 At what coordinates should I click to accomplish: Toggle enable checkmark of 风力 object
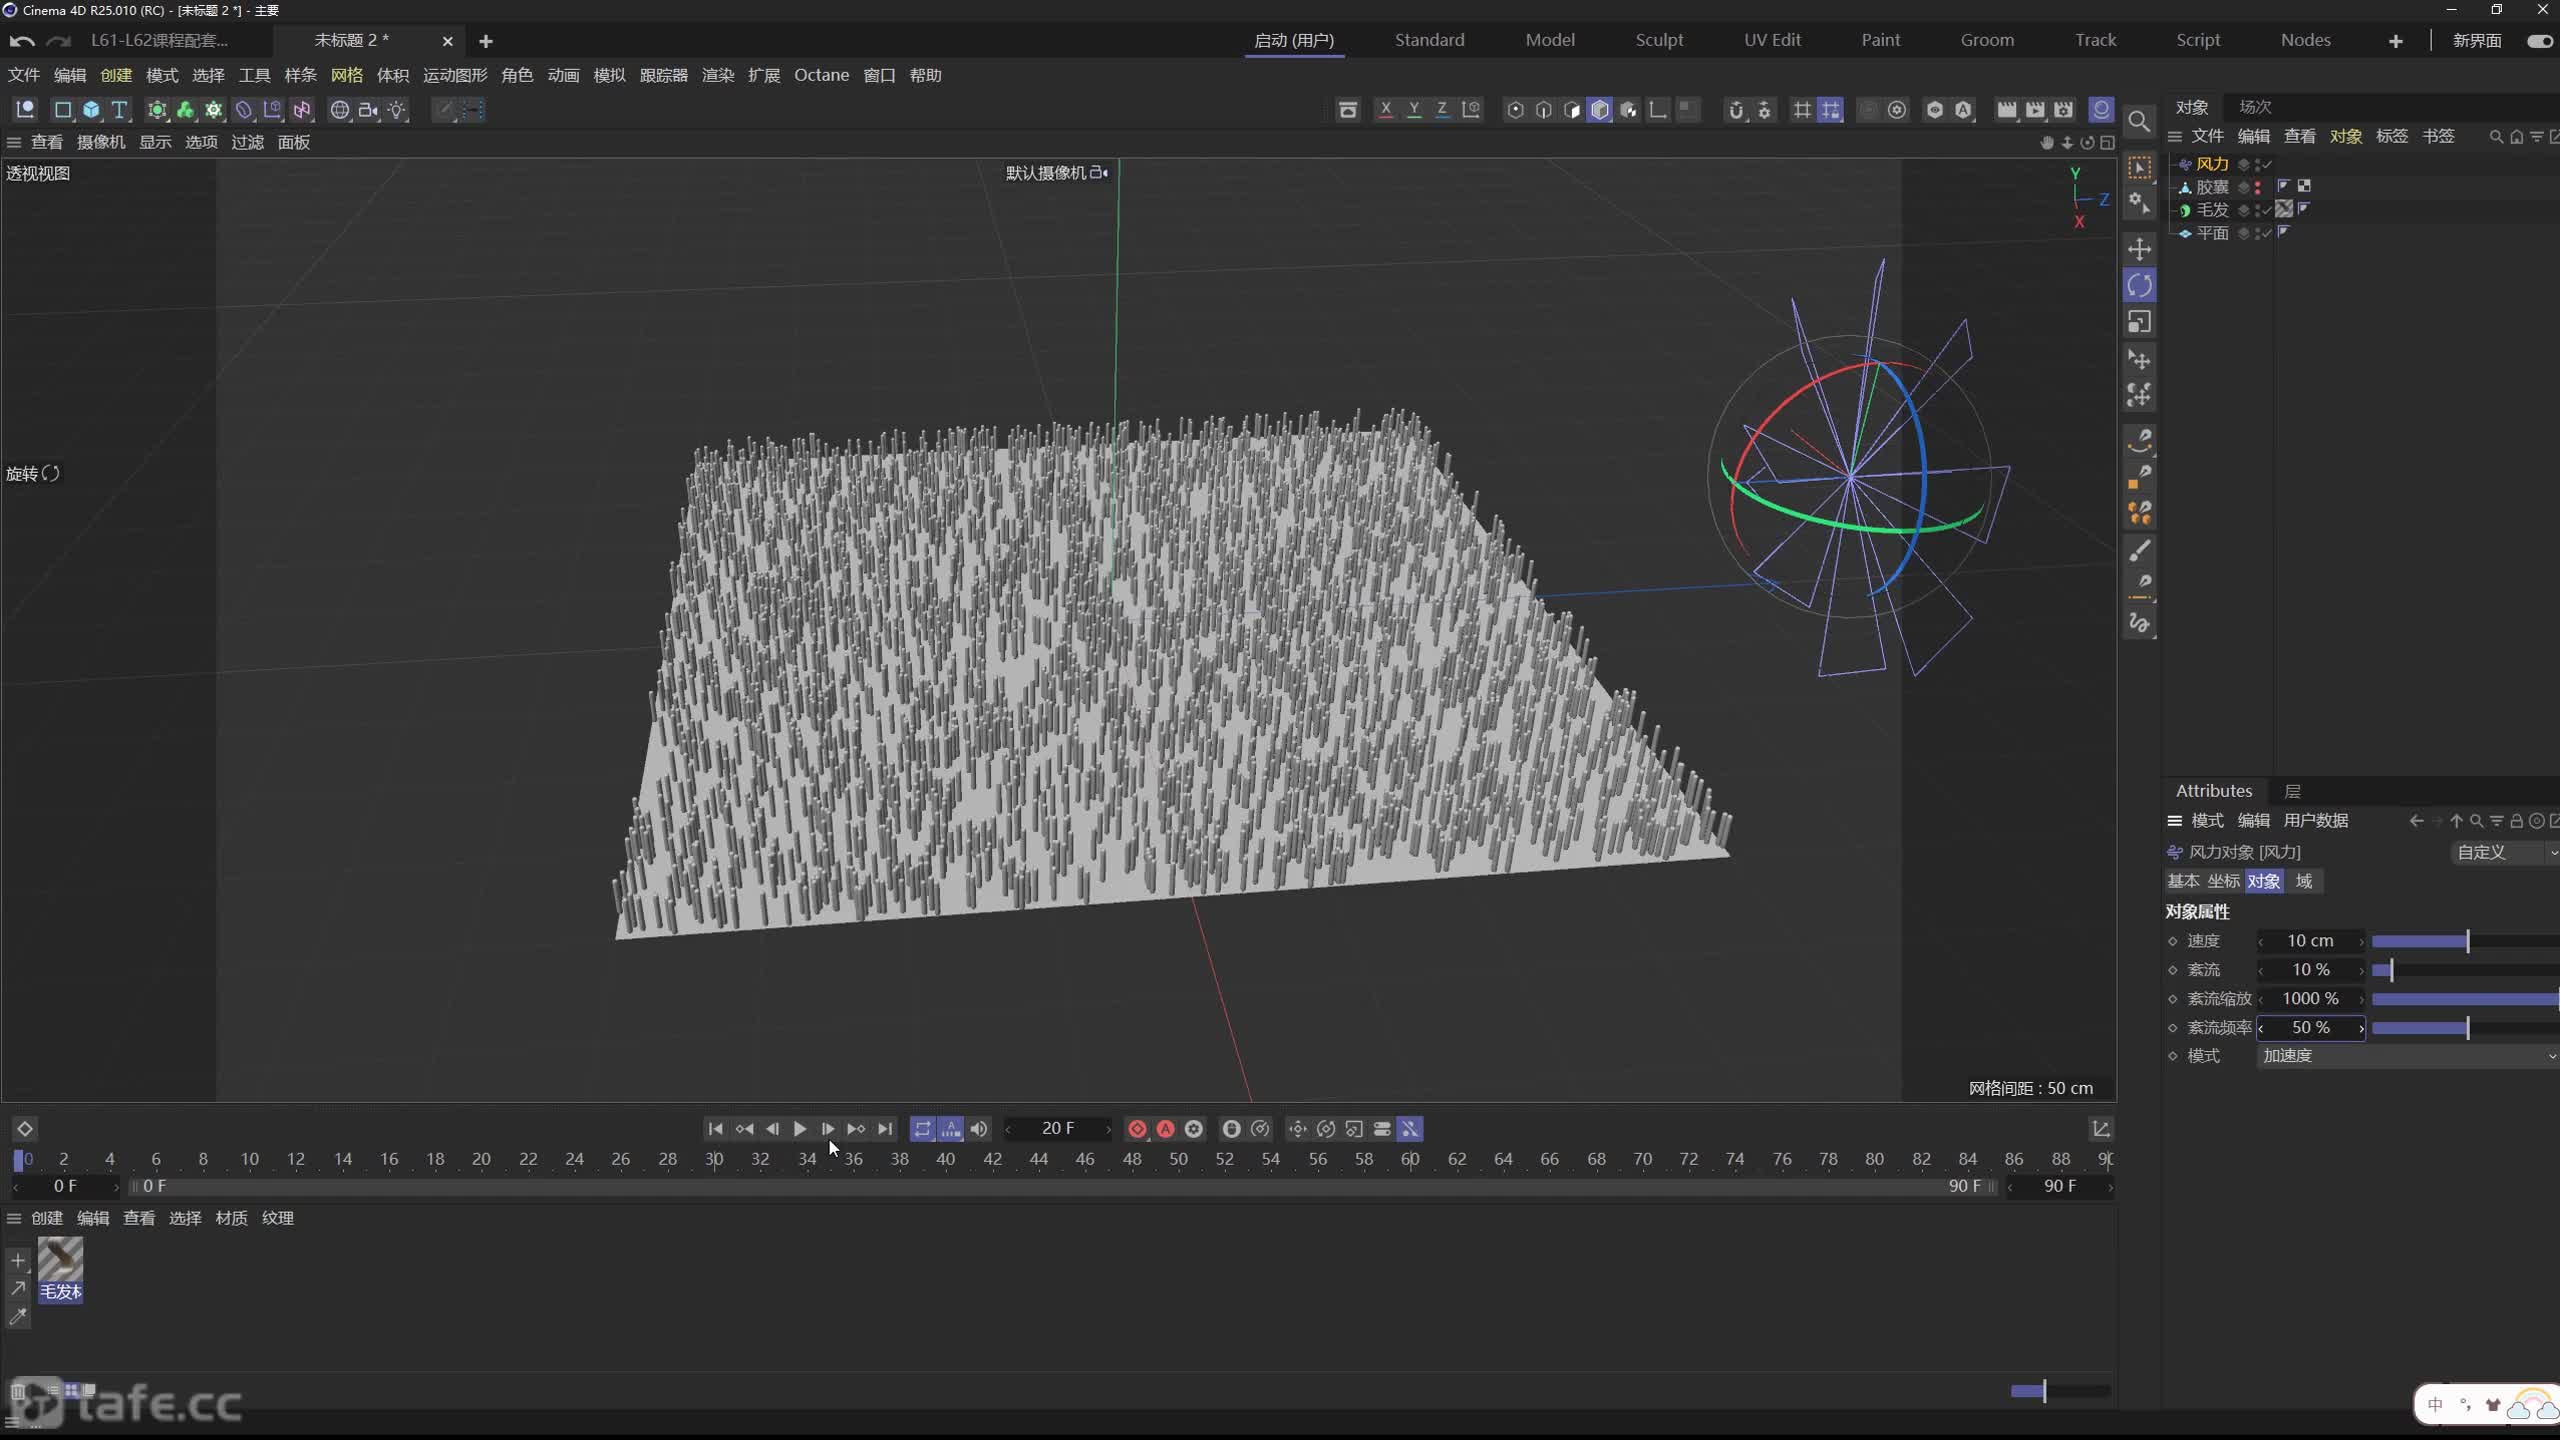coord(2268,164)
